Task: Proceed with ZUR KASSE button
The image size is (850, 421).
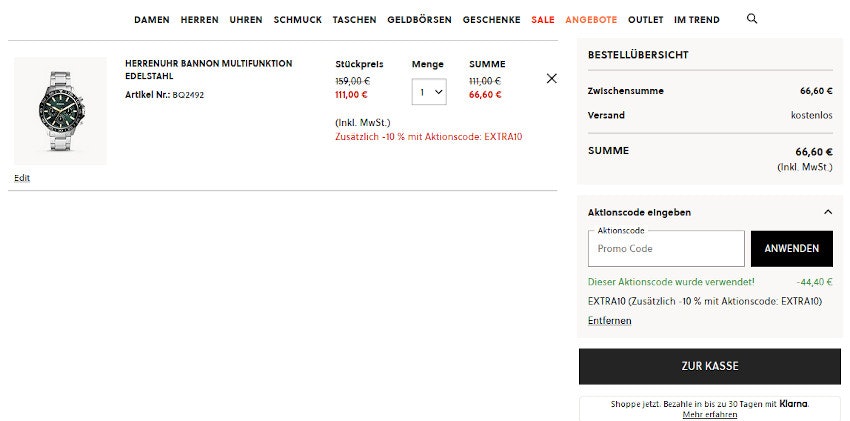Action: pyautogui.click(x=709, y=366)
